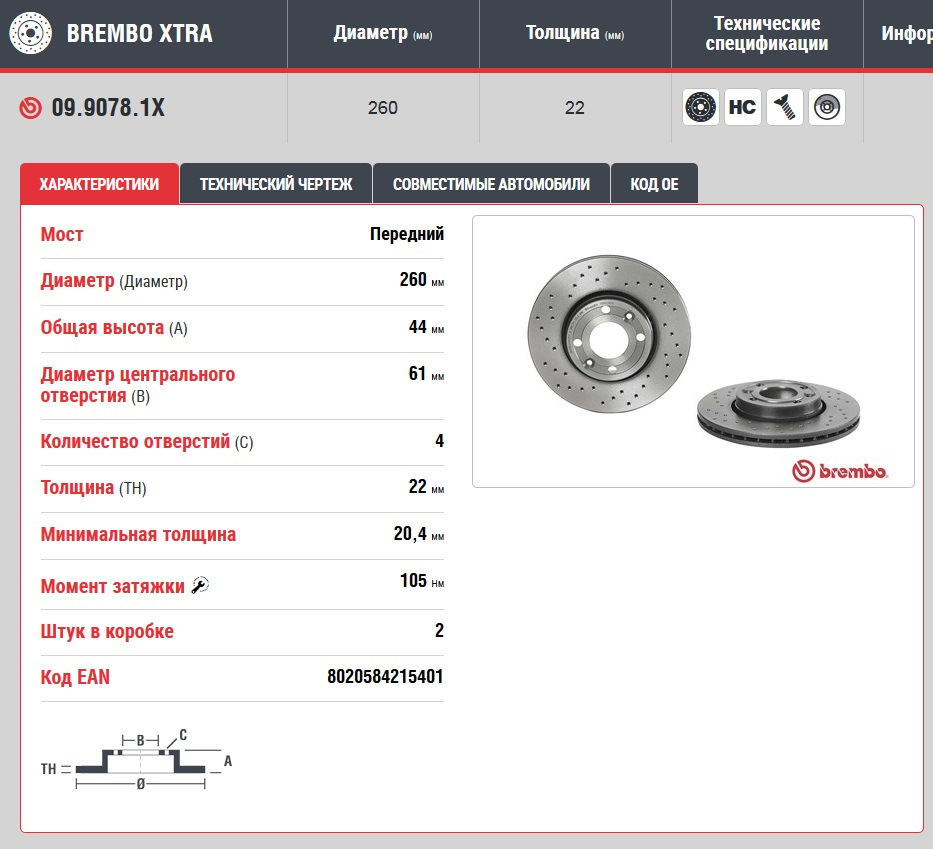Open part number 09.9078.1X
Image resolution: width=933 pixels, height=849 pixels.
108,108
